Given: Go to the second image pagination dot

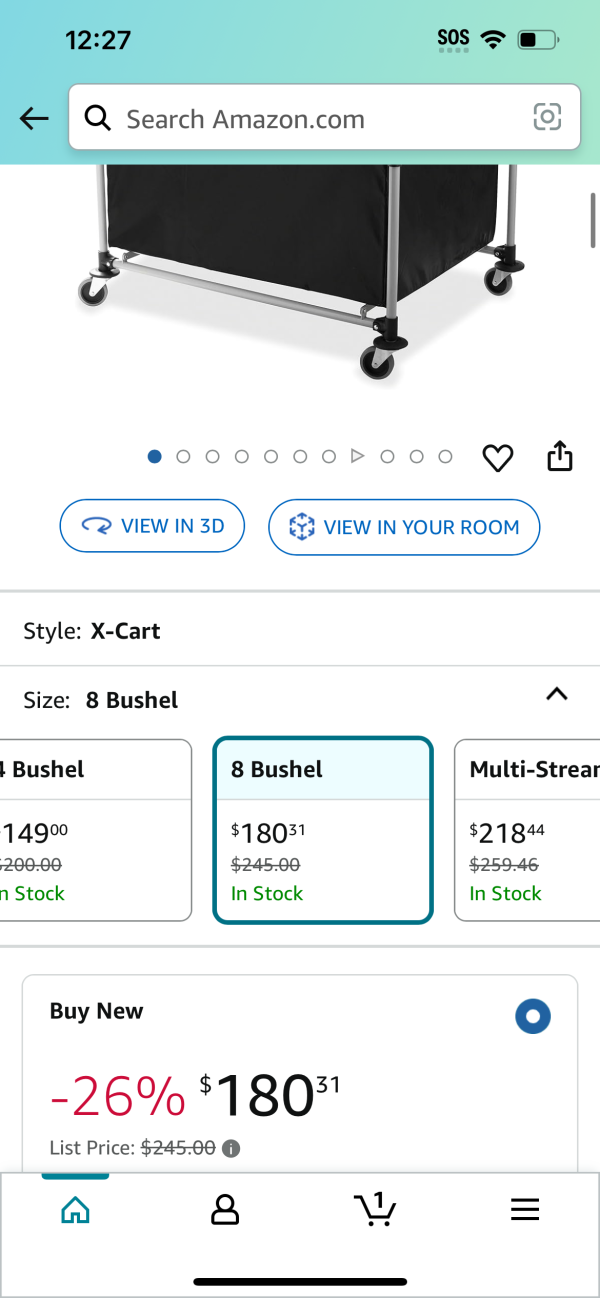Looking at the screenshot, I should 183,456.
